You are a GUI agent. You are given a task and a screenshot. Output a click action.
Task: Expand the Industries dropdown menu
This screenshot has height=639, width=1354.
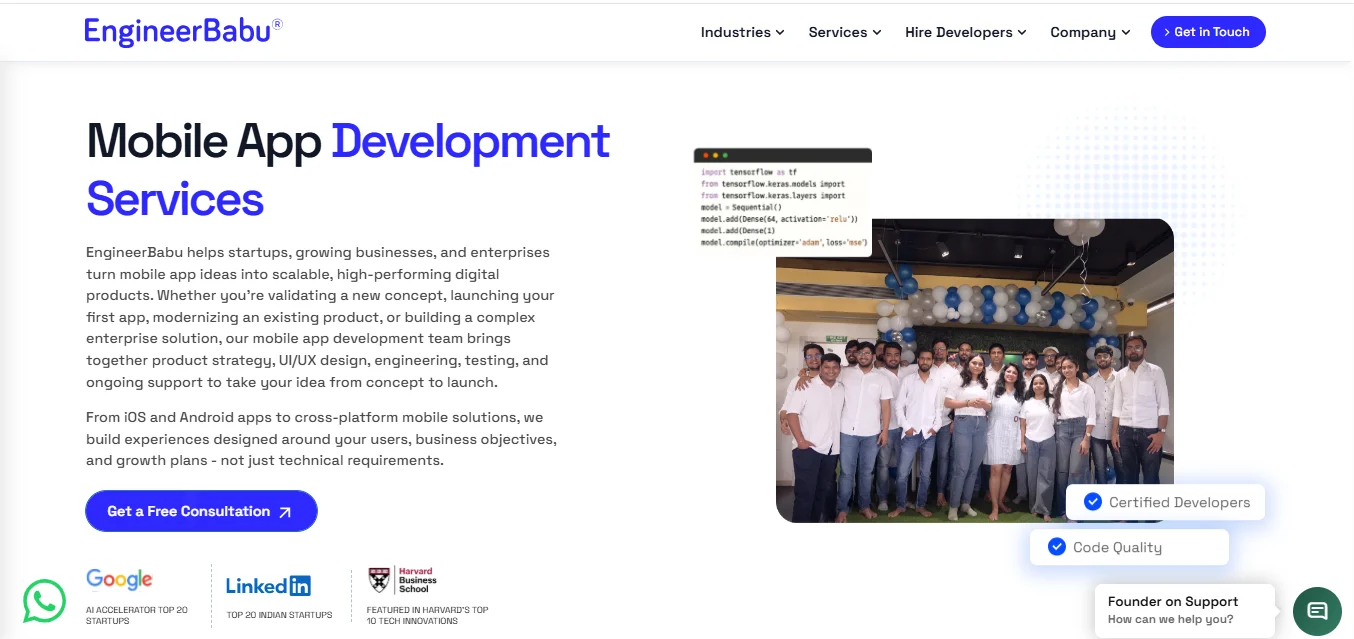click(742, 32)
